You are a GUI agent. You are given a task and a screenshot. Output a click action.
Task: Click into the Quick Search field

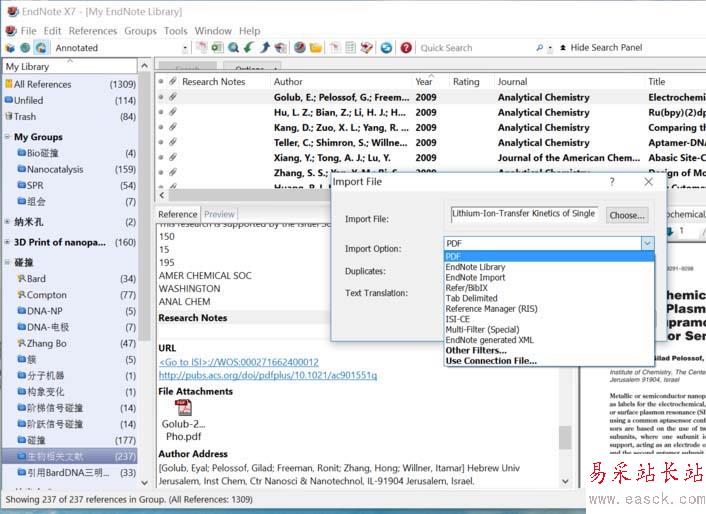(475, 48)
